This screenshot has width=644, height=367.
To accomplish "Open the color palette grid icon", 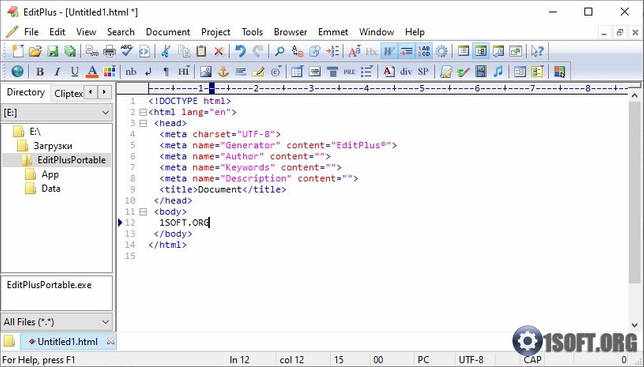I will click(x=109, y=71).
